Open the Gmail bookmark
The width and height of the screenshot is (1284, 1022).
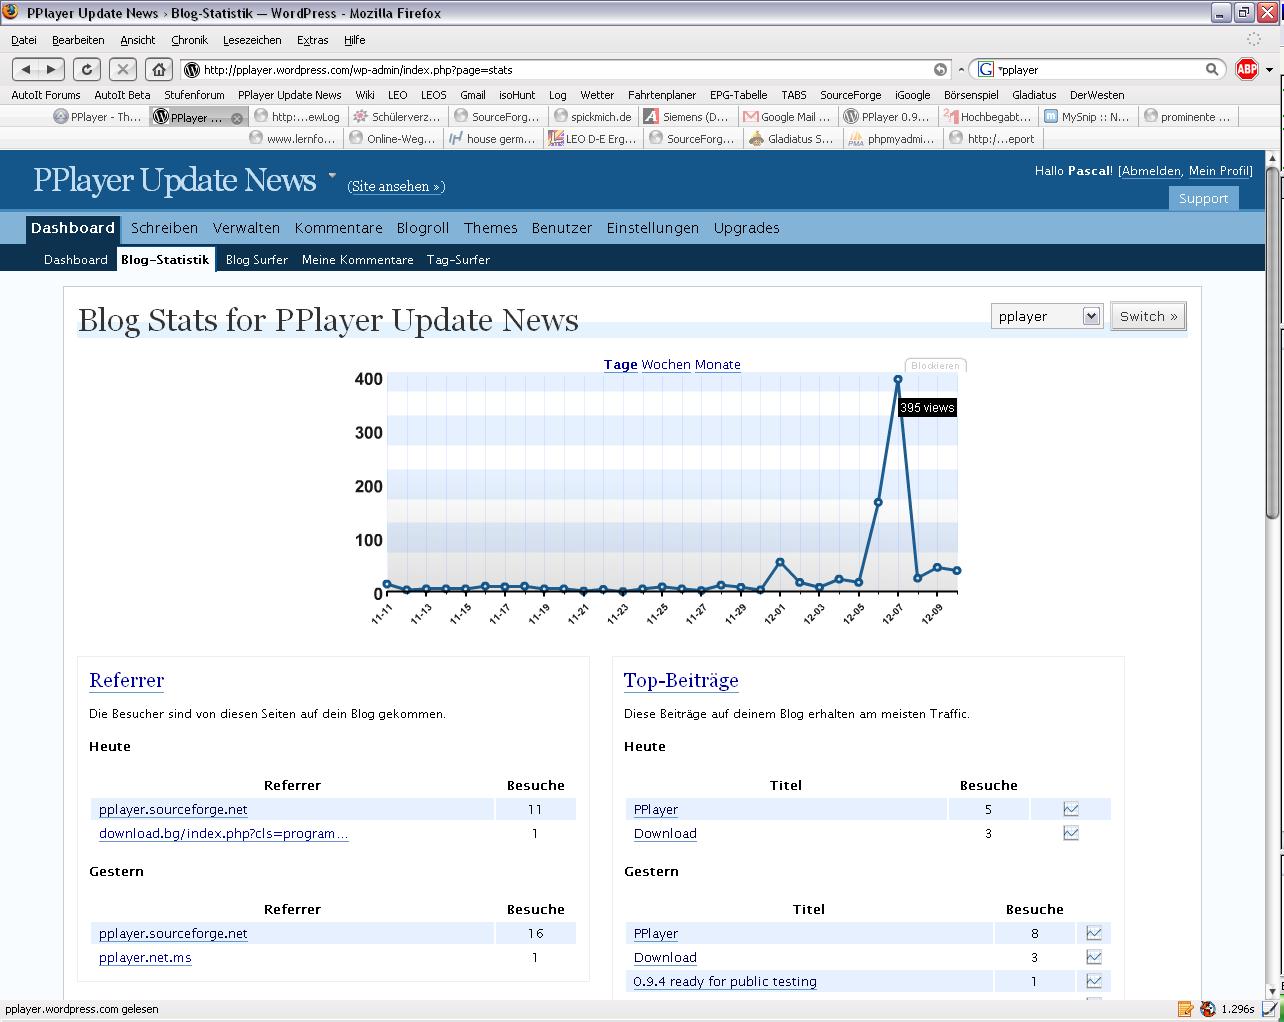(473, 95)
